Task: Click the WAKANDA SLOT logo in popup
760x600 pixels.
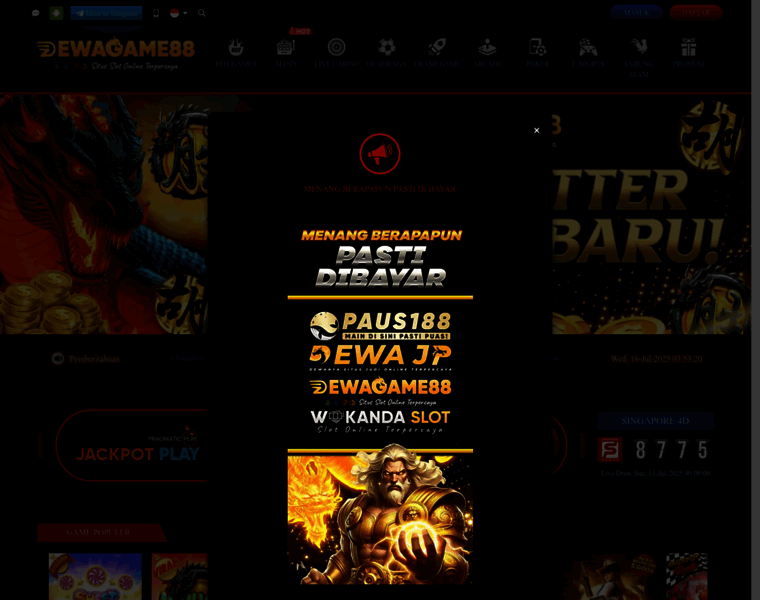Action: [x=380, y=421]
